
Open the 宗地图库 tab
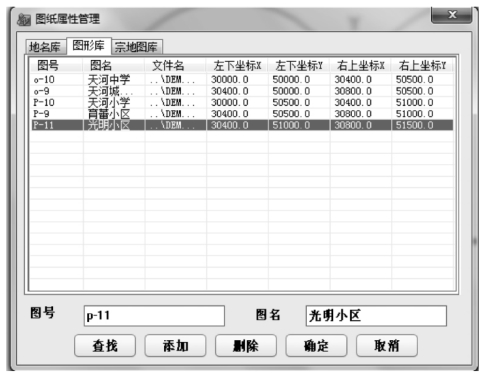tap(136, 47)
